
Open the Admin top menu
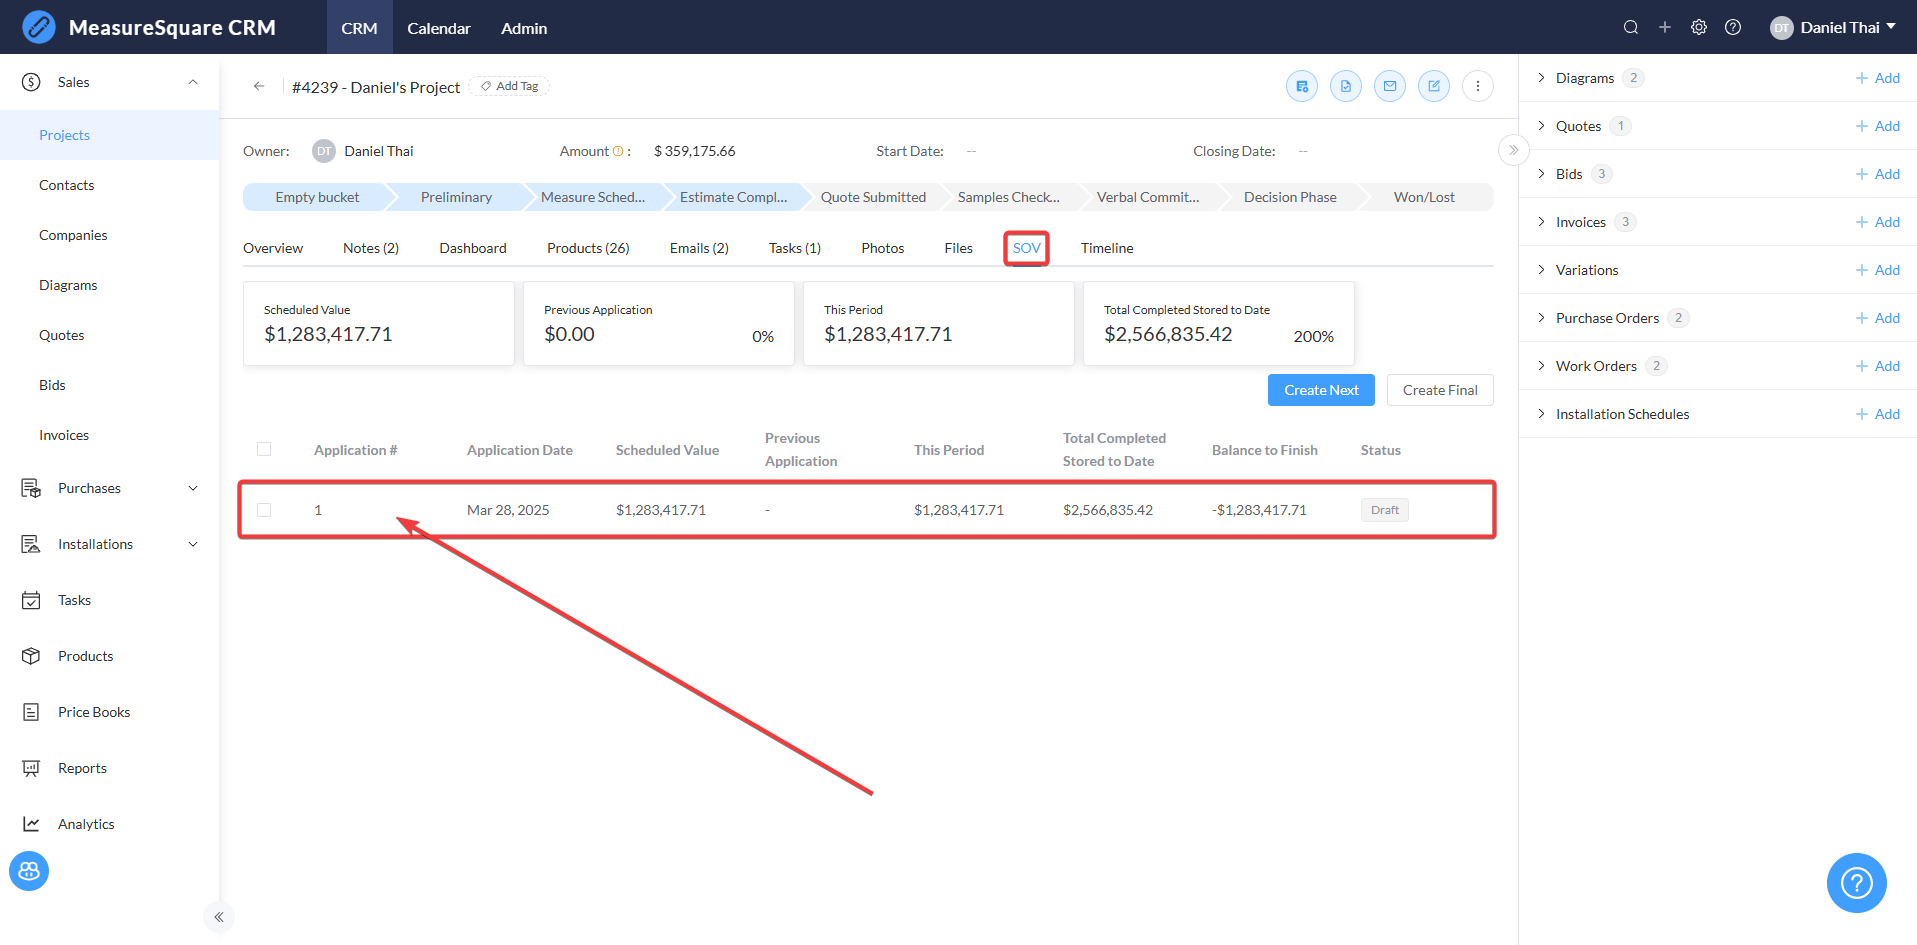(524, 28)
